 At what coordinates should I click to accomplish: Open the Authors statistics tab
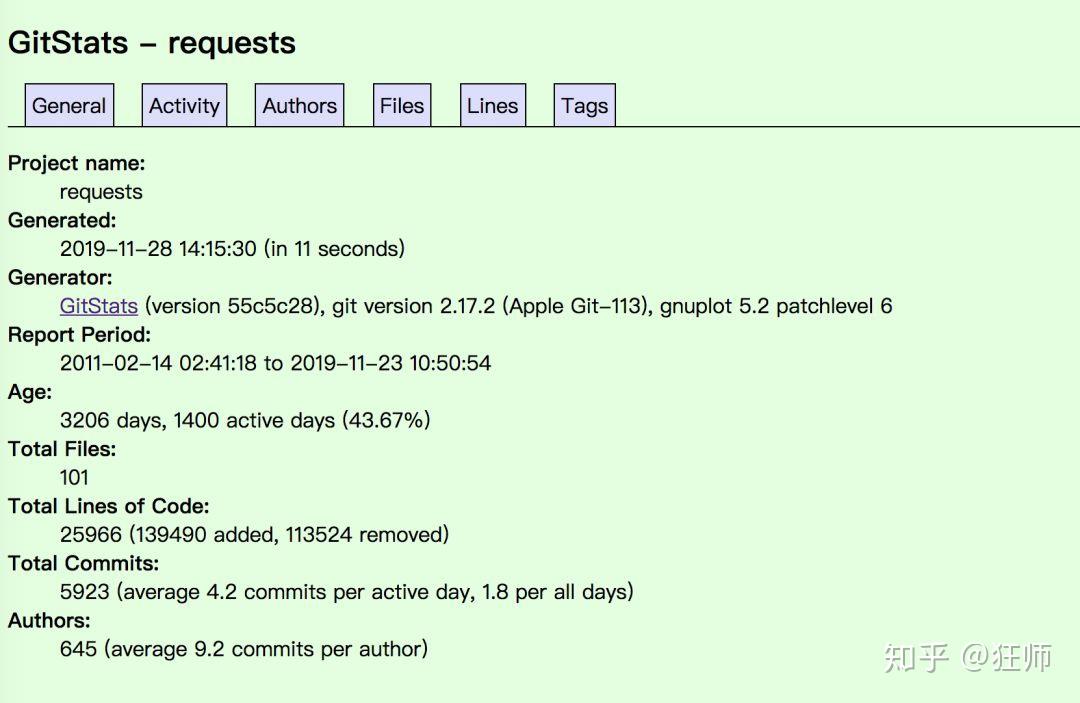click(299, 105)
